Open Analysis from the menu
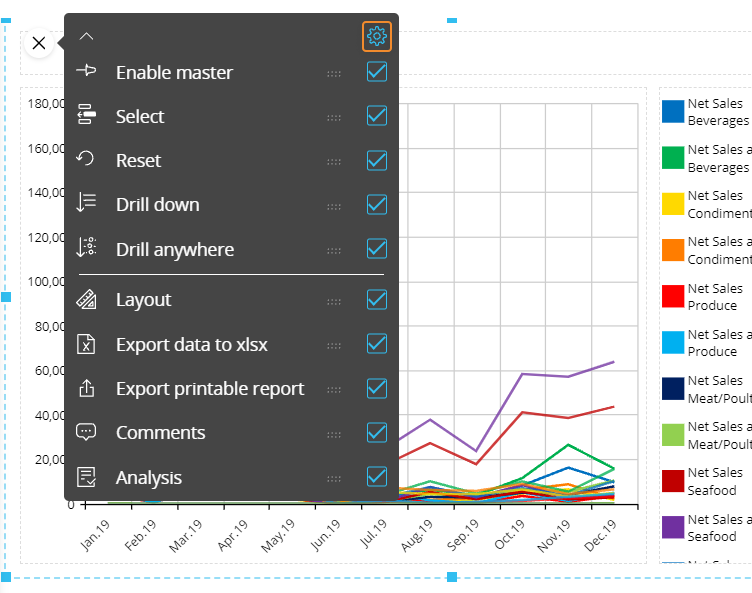752x593 pixels. point(149,478)
